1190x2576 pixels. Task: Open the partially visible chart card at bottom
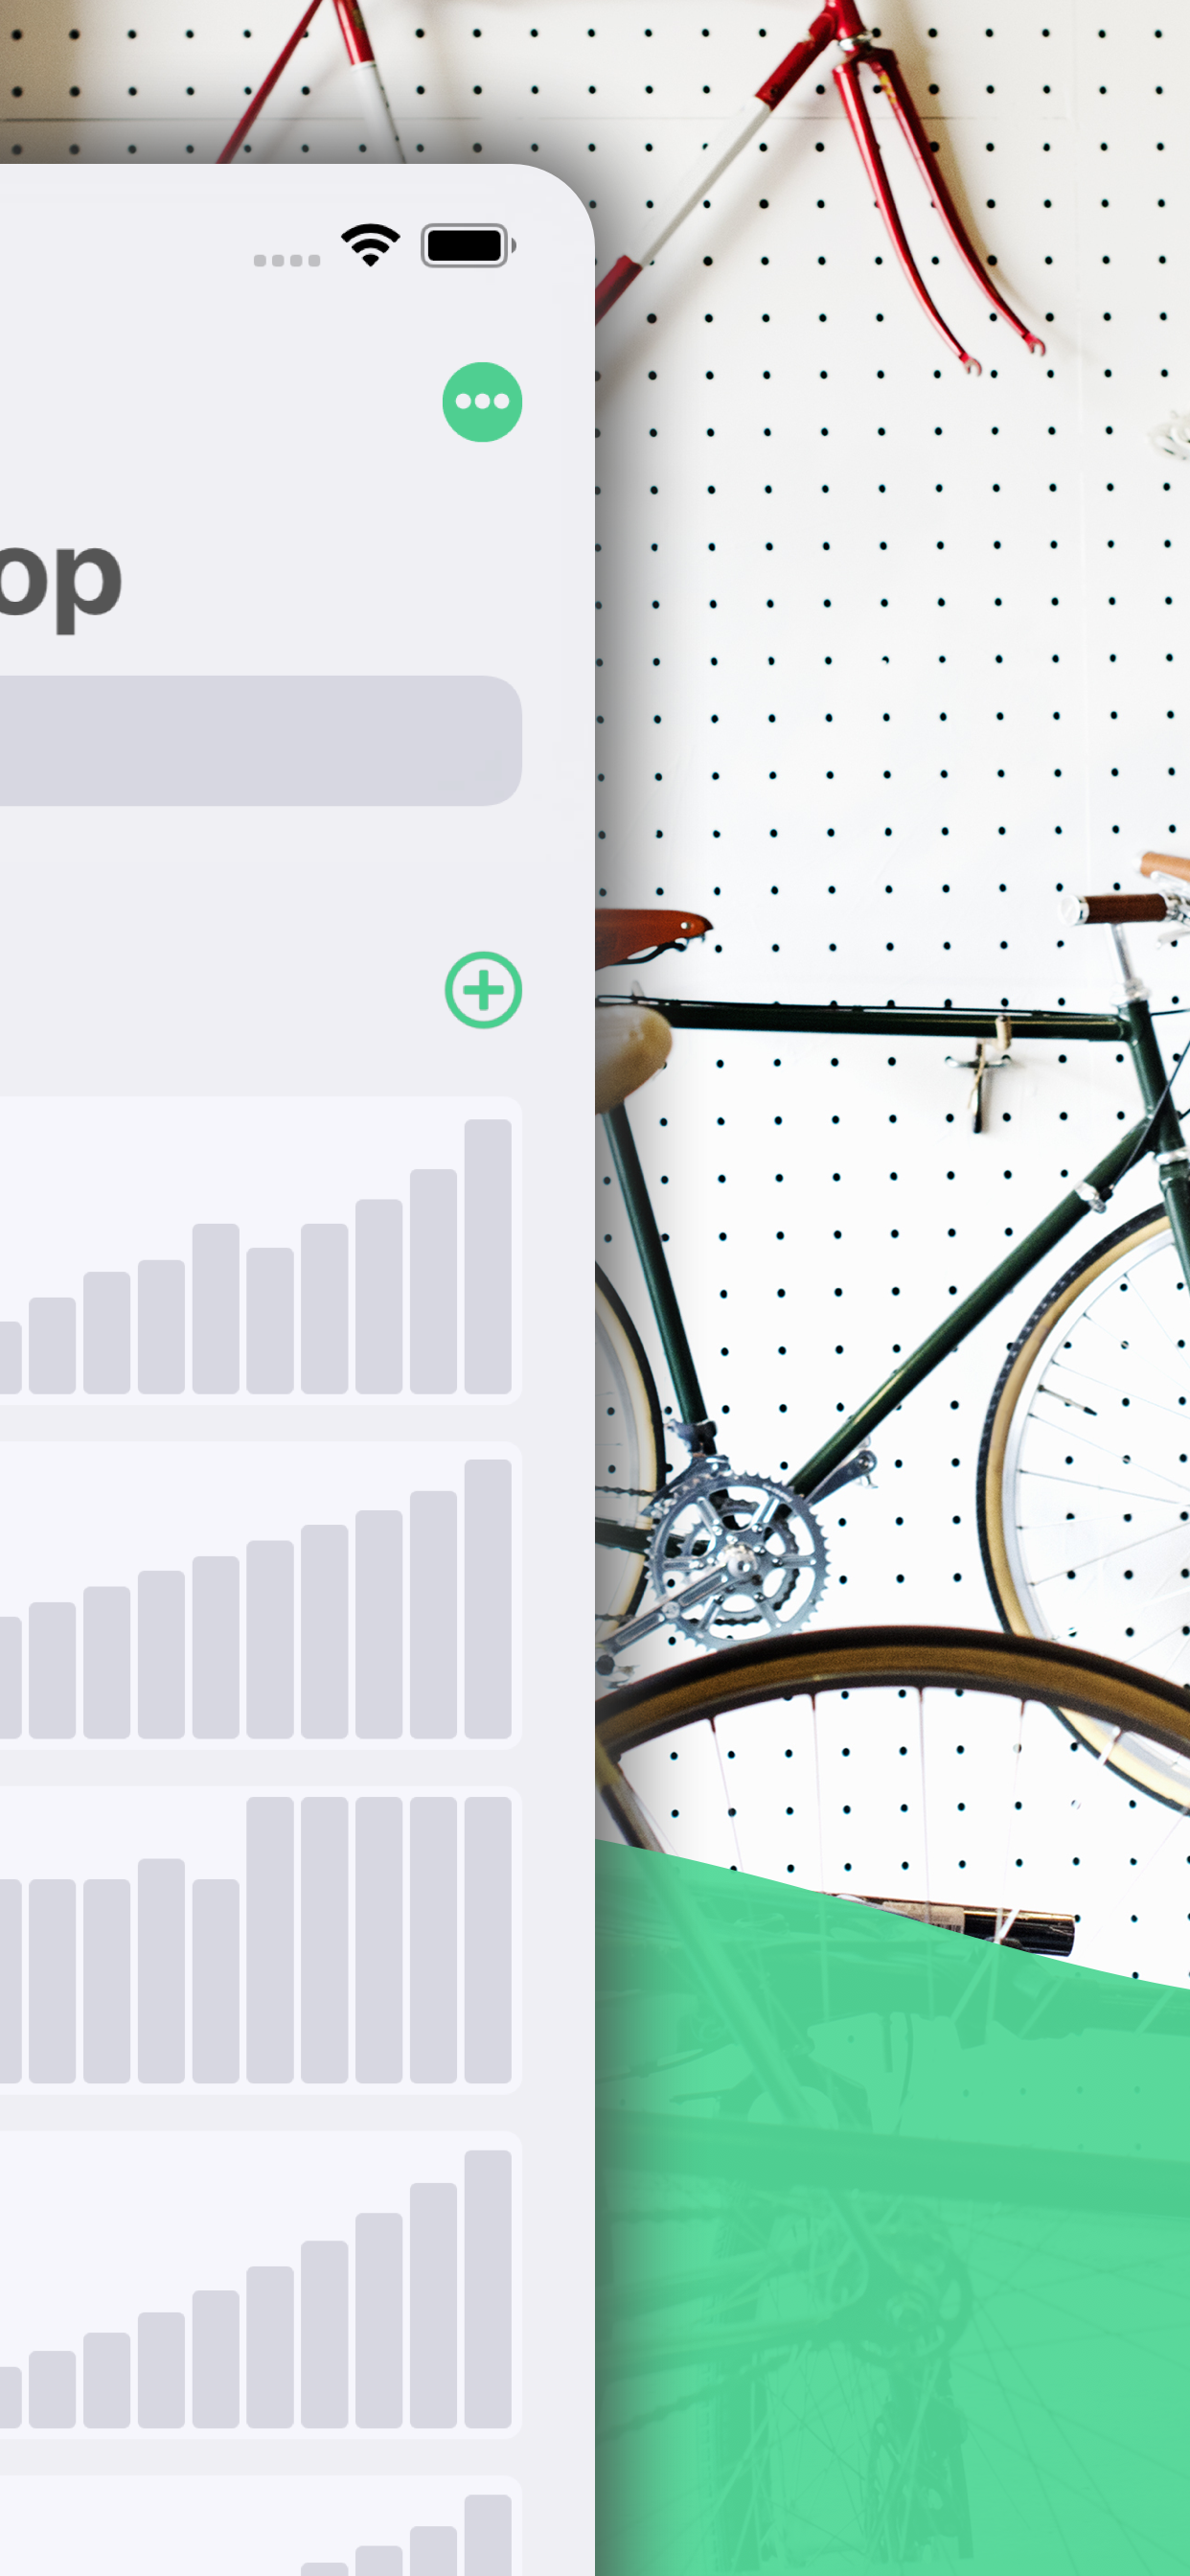(260, 2526)
